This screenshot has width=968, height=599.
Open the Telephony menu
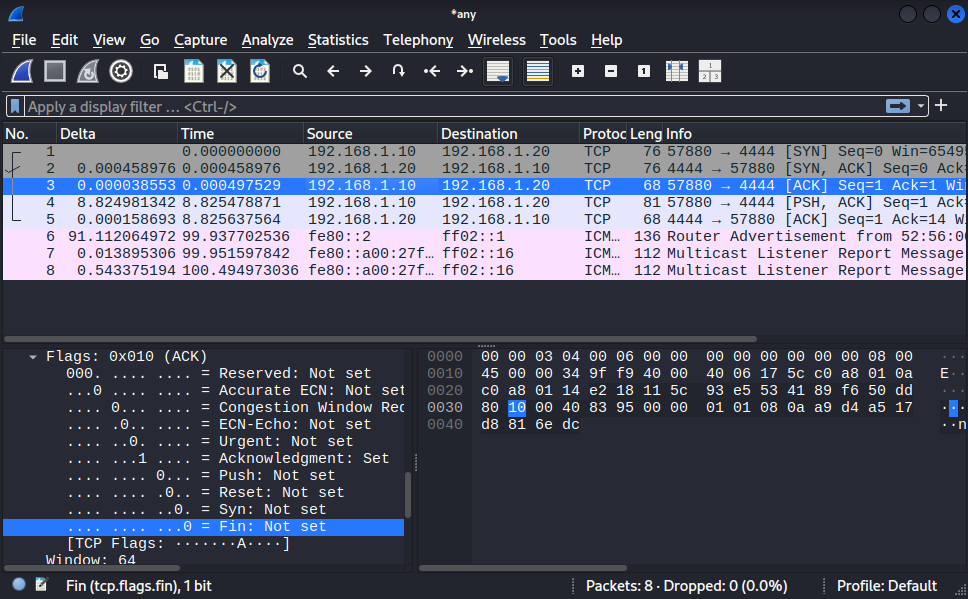tap(418, 40)
